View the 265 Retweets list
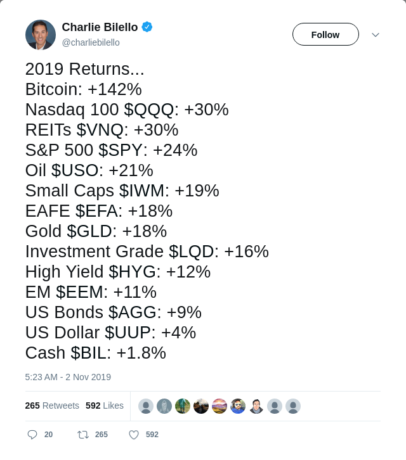 [x=52, y=405]
